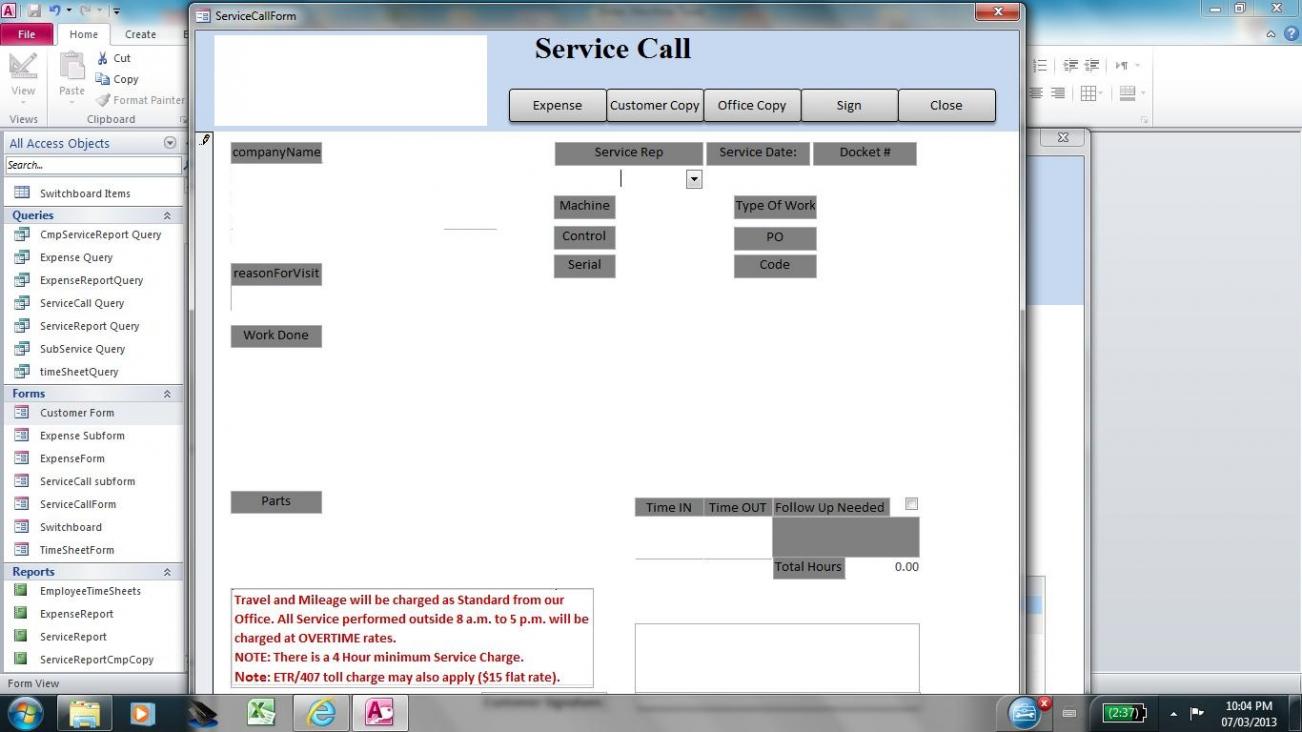The height and width of the screenshot is (732, 1302).
Task: Open the ServiceReportCmpCopy report
Action: tap(97, 660)
